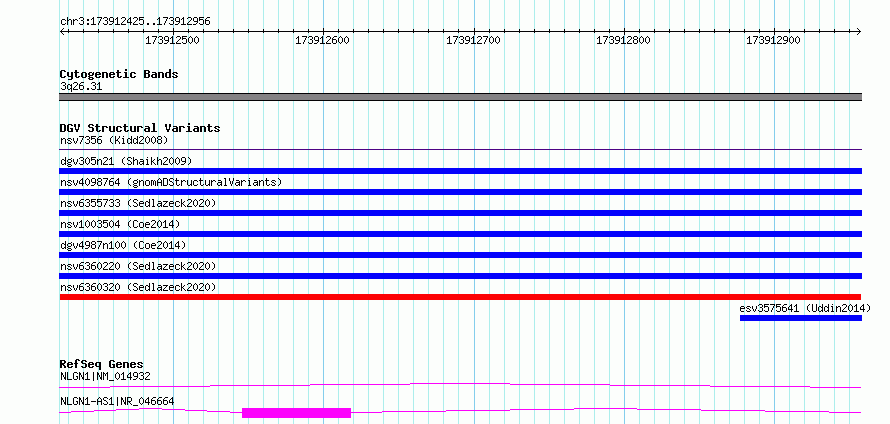Open the Cytogenetic Bands track heading

pyautogui.click(x=119, y=74)
